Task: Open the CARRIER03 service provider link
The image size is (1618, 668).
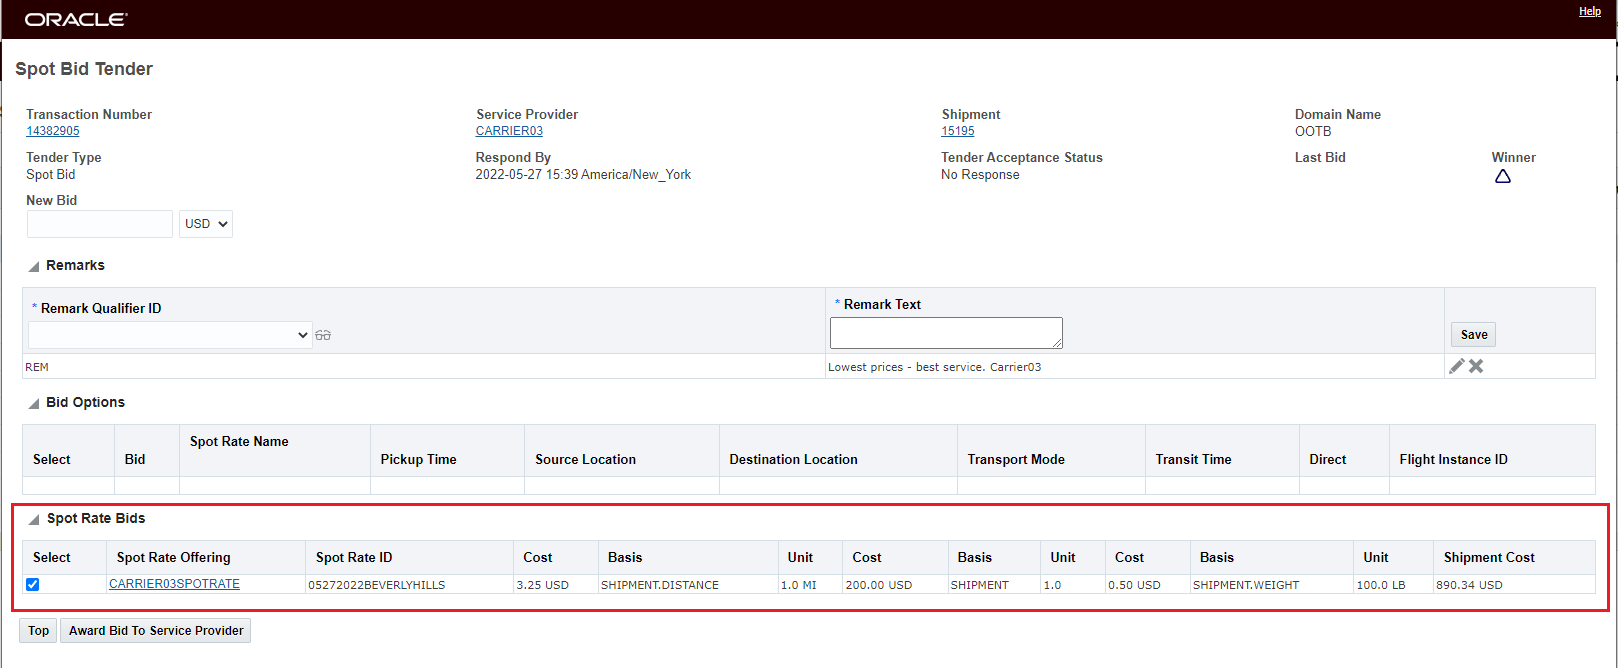Action: pyautogui.click(x=509, y=131)
